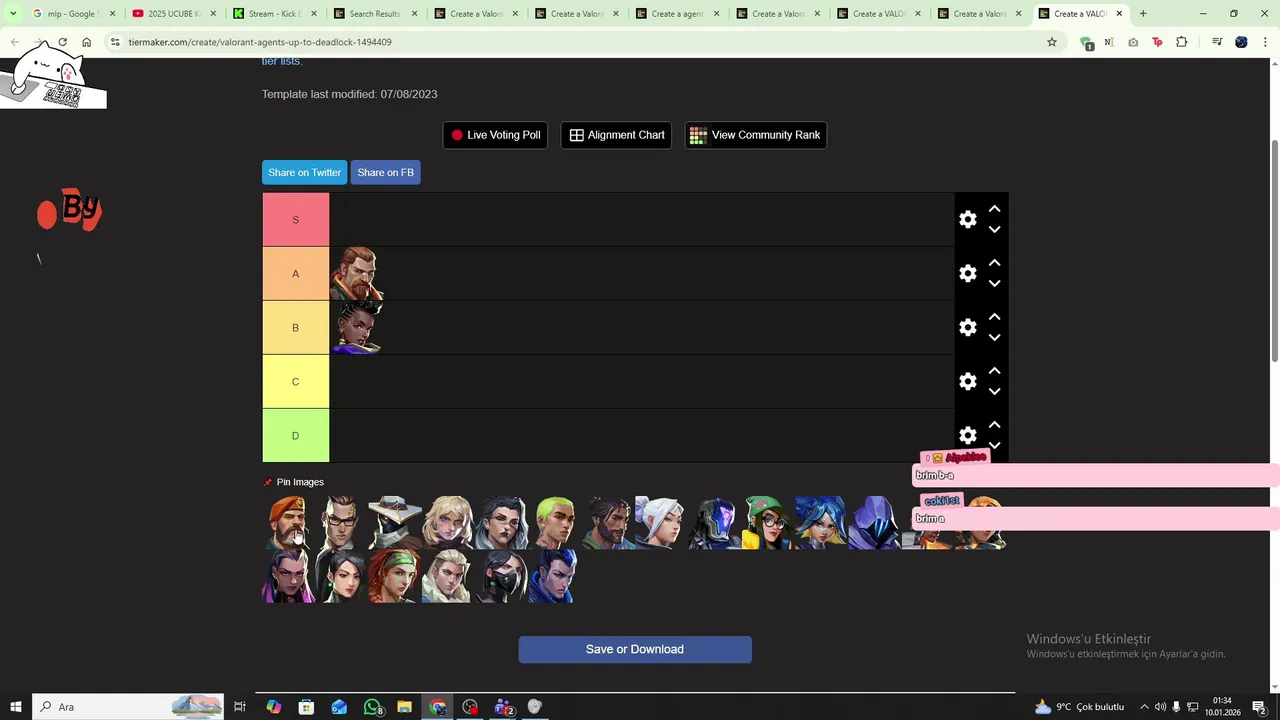The image size is (1280, 720).
Task: Open Chrome profile avatar
Action: (1241, 42)
